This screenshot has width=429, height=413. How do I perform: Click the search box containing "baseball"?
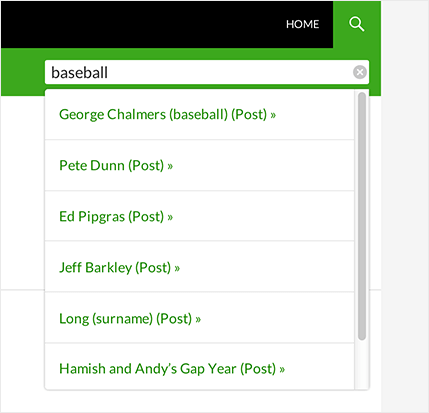(207, 72)
